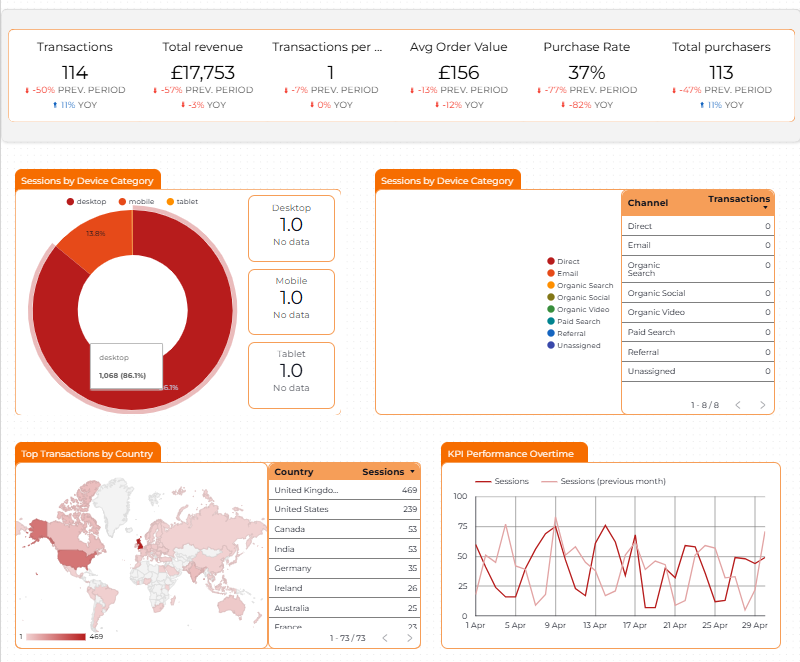Open the United Kingdom row
The image size is (800, 662).
(345, 490)
